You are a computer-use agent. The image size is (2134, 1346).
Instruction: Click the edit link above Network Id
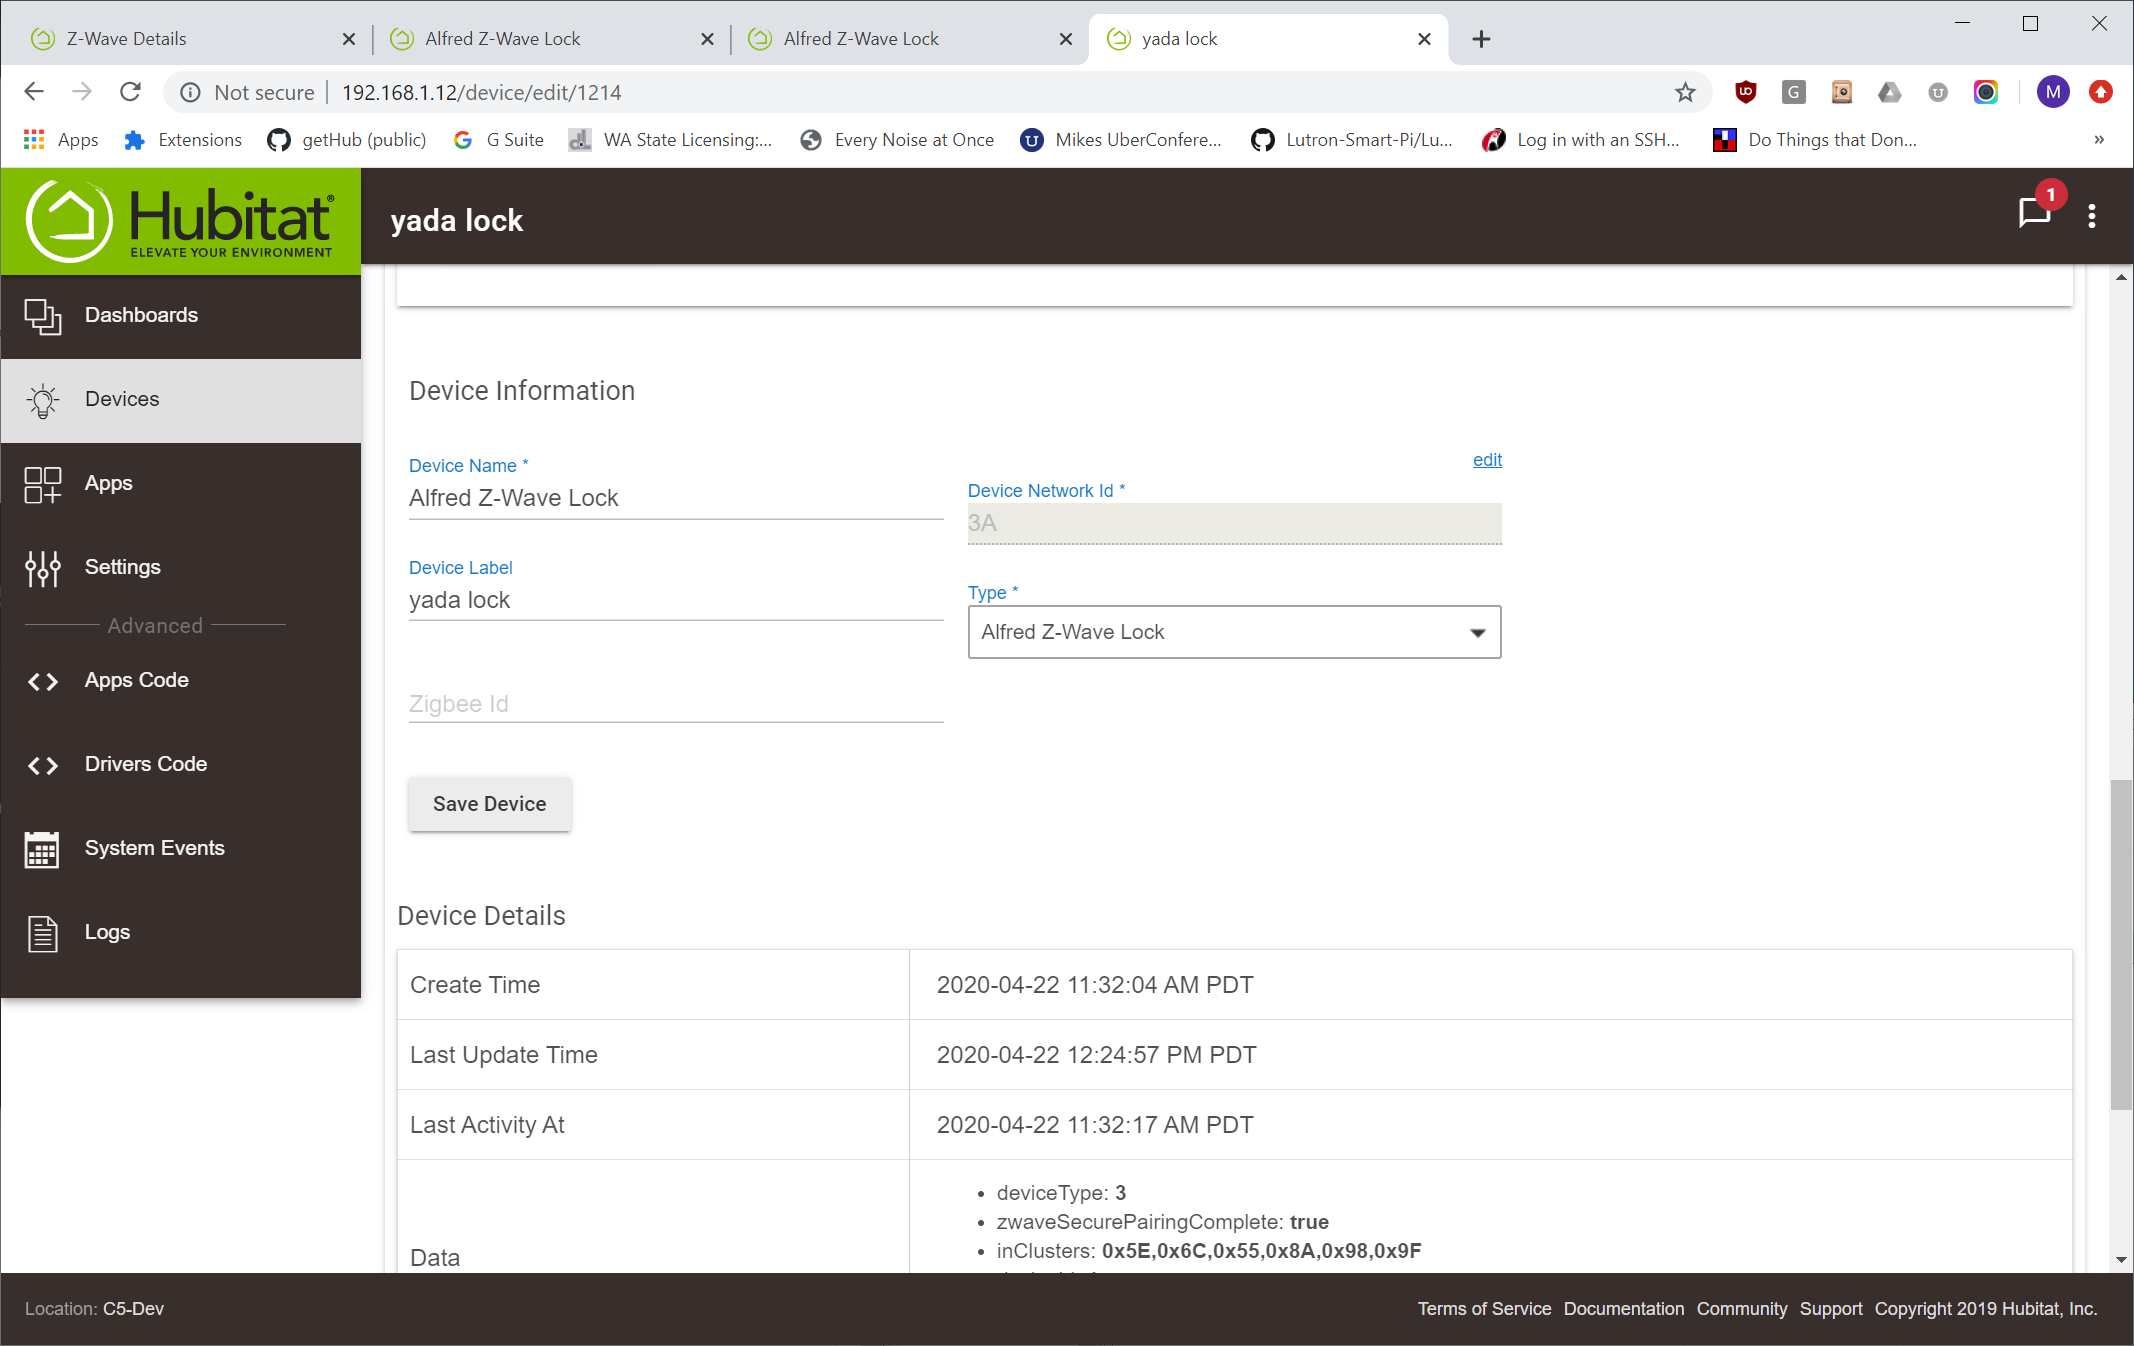1487,460
